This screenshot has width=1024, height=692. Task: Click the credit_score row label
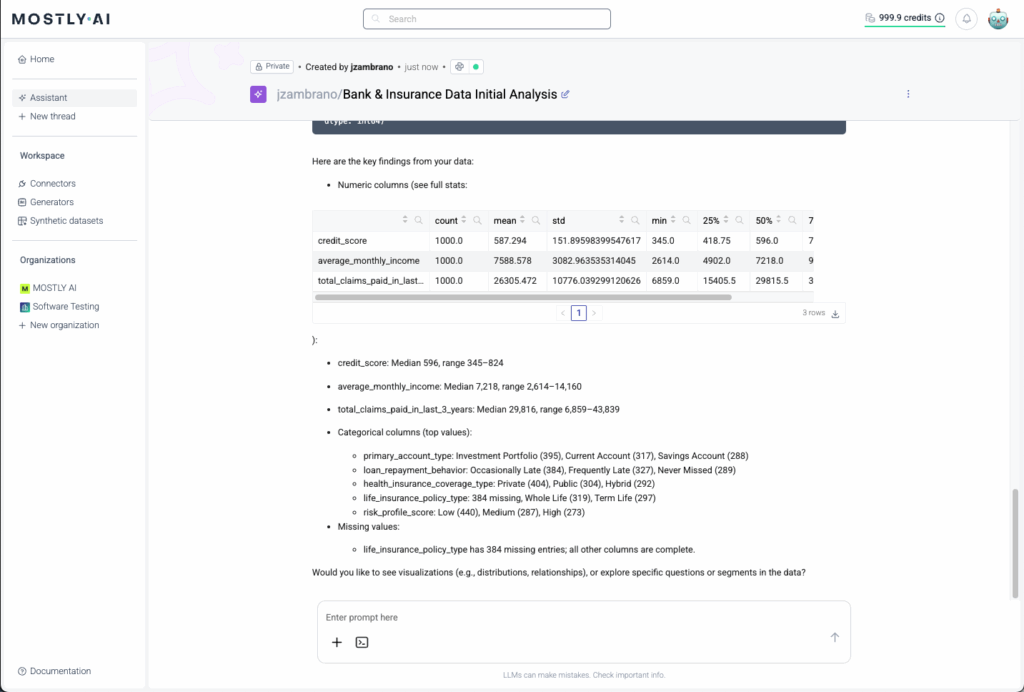pyautogui.click(x=342, y=241)
